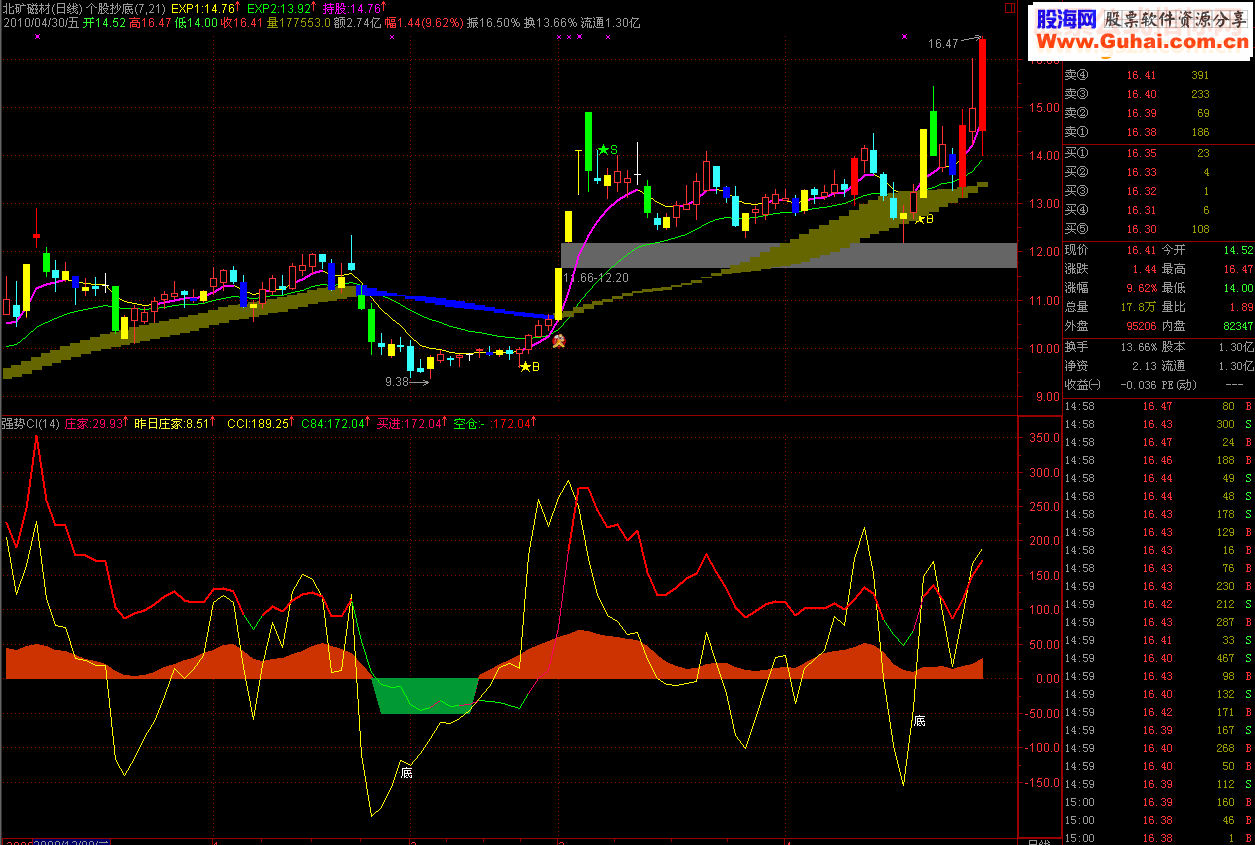Click the 350.0 label on the CCI axis
The height and width of the screenshot is (845, 1255).
(x=1043, y=438)
